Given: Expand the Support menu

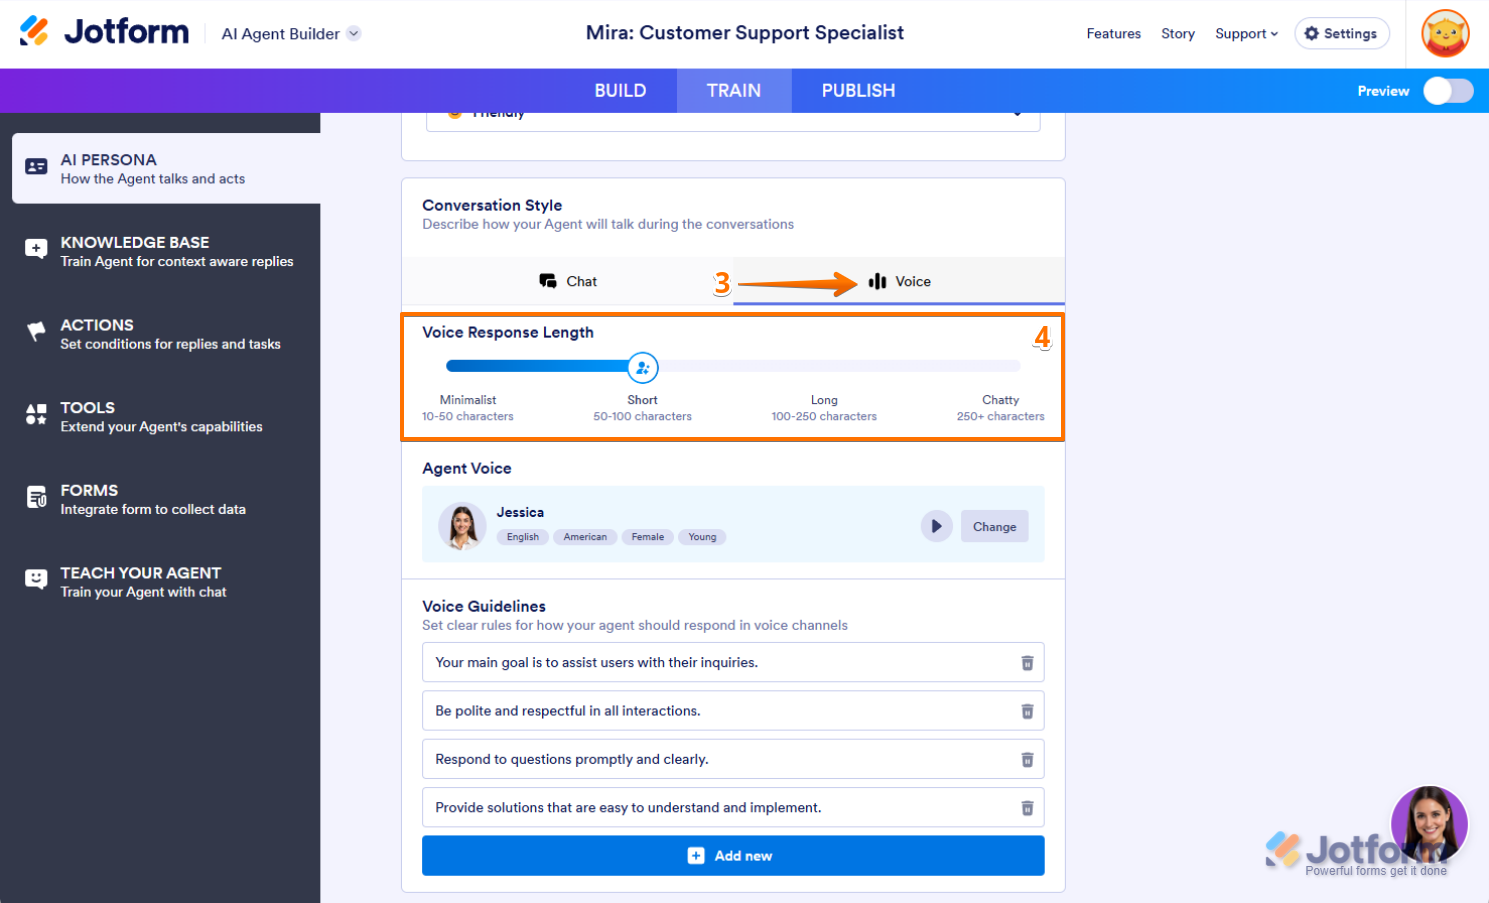Looking at the screenshot, I should (x=1247, y=33).
